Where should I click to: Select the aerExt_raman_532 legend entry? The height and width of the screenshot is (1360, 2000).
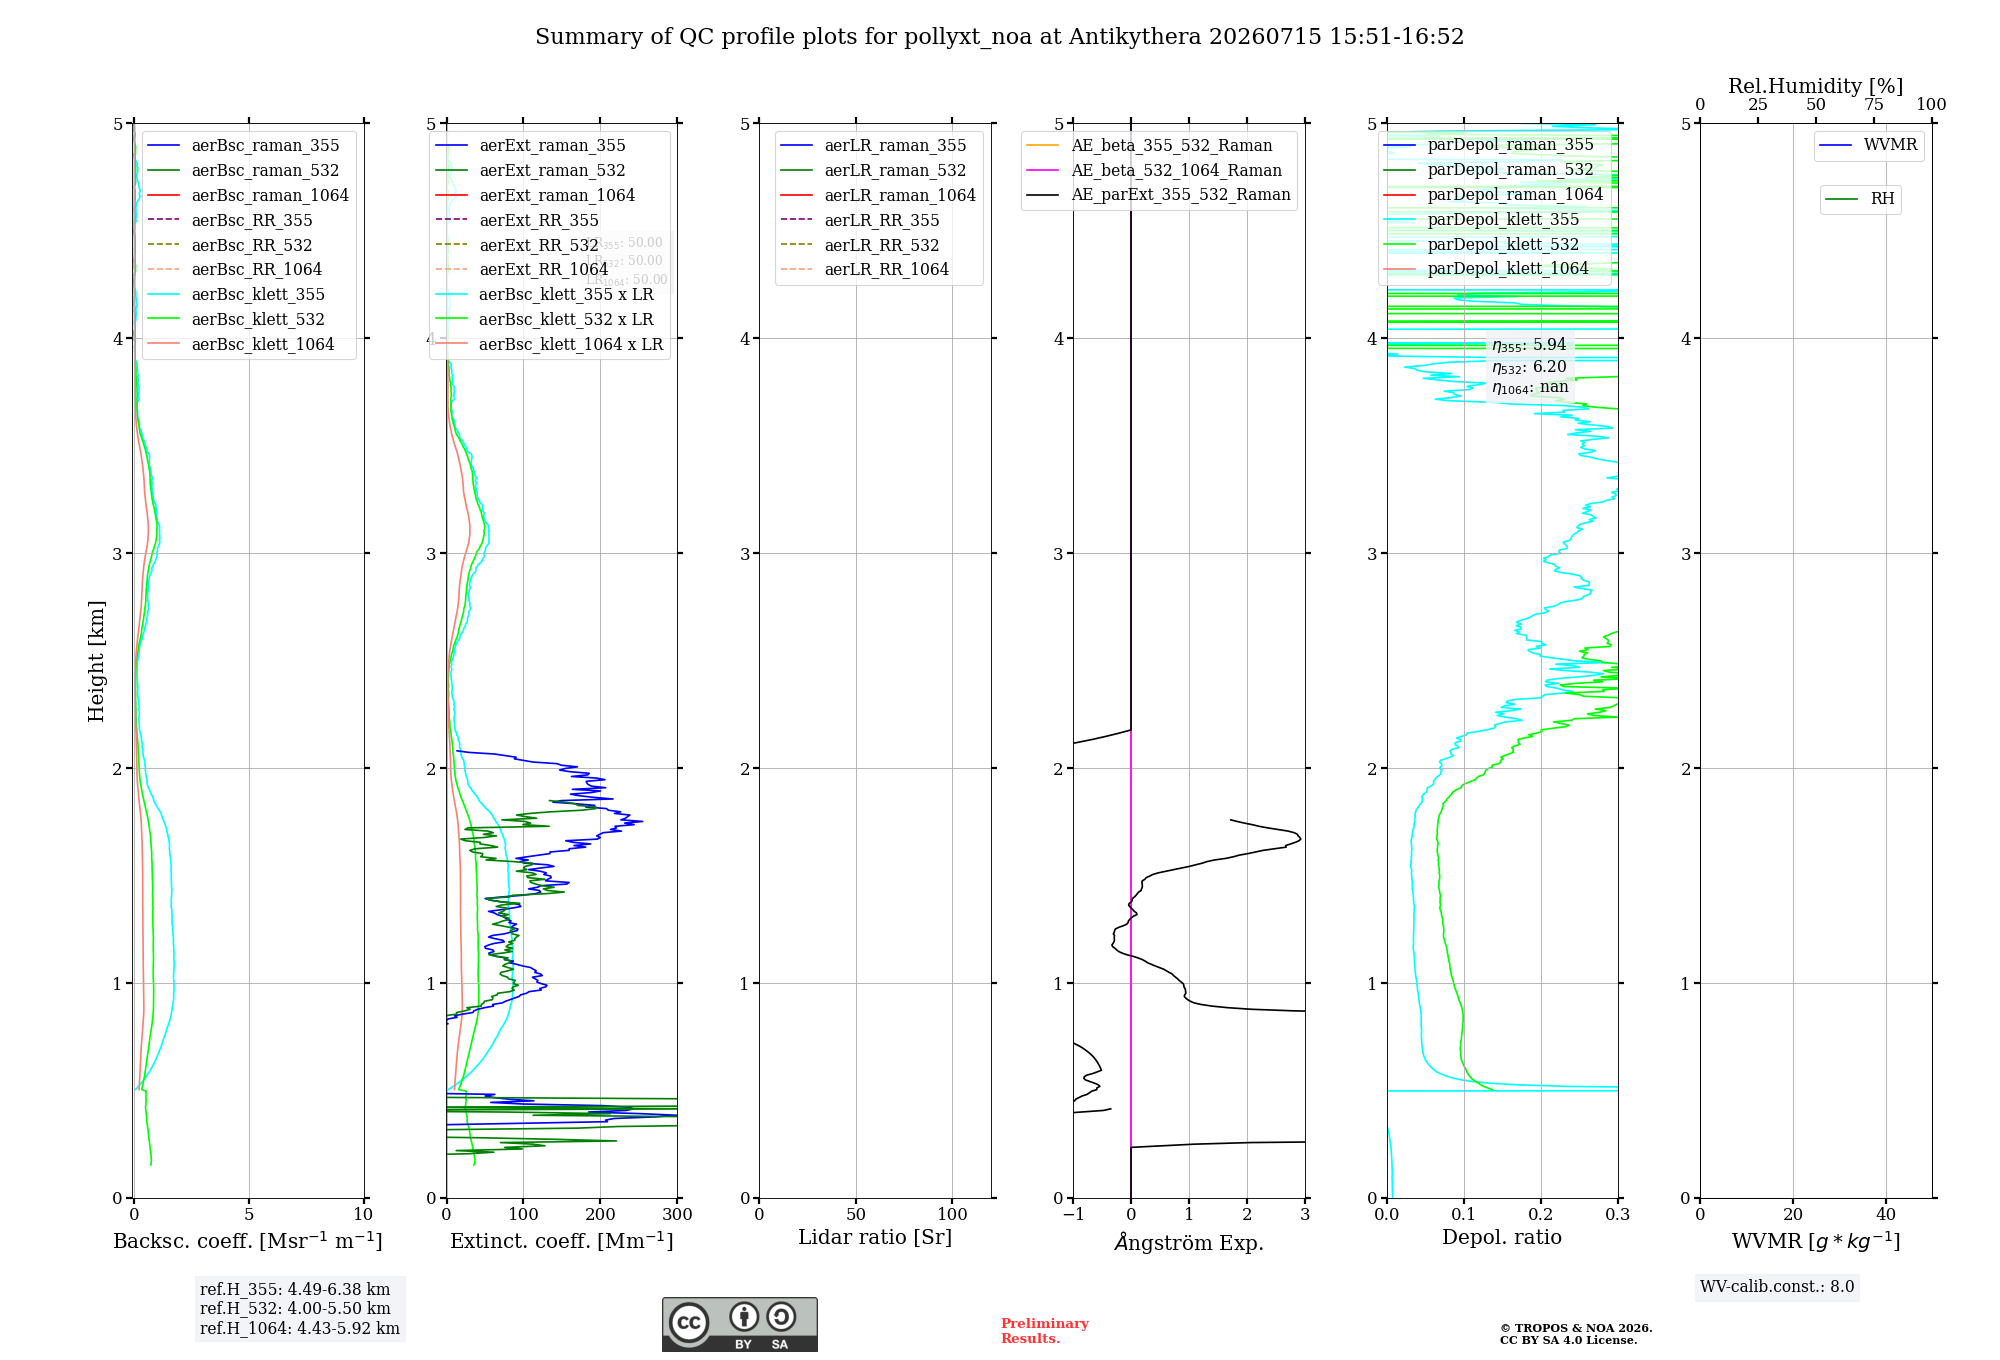(x=530, y=171)
